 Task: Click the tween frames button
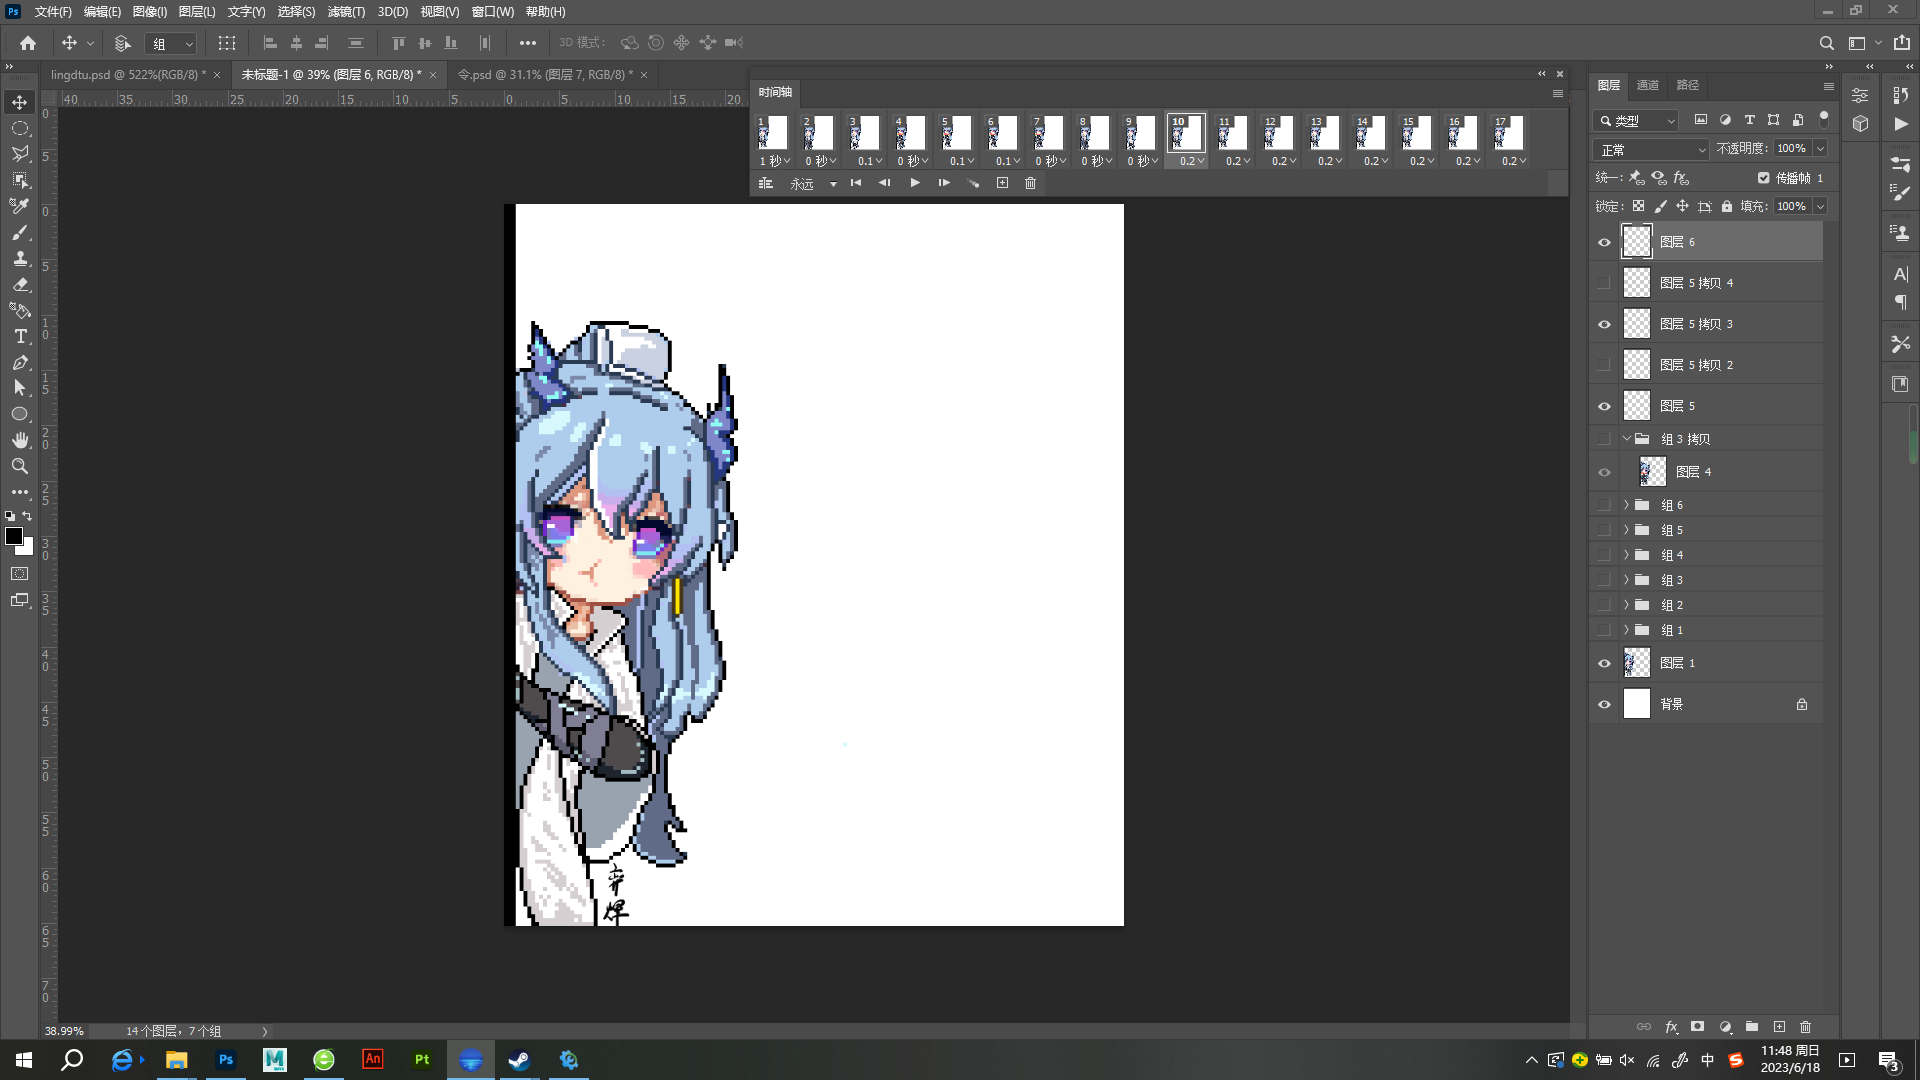[973, 183]
